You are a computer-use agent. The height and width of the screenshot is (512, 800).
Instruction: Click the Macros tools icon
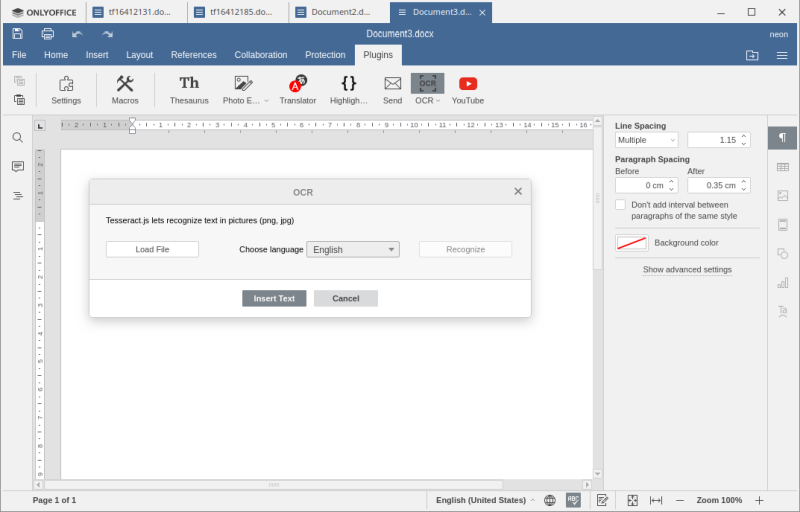pos(125,88)
